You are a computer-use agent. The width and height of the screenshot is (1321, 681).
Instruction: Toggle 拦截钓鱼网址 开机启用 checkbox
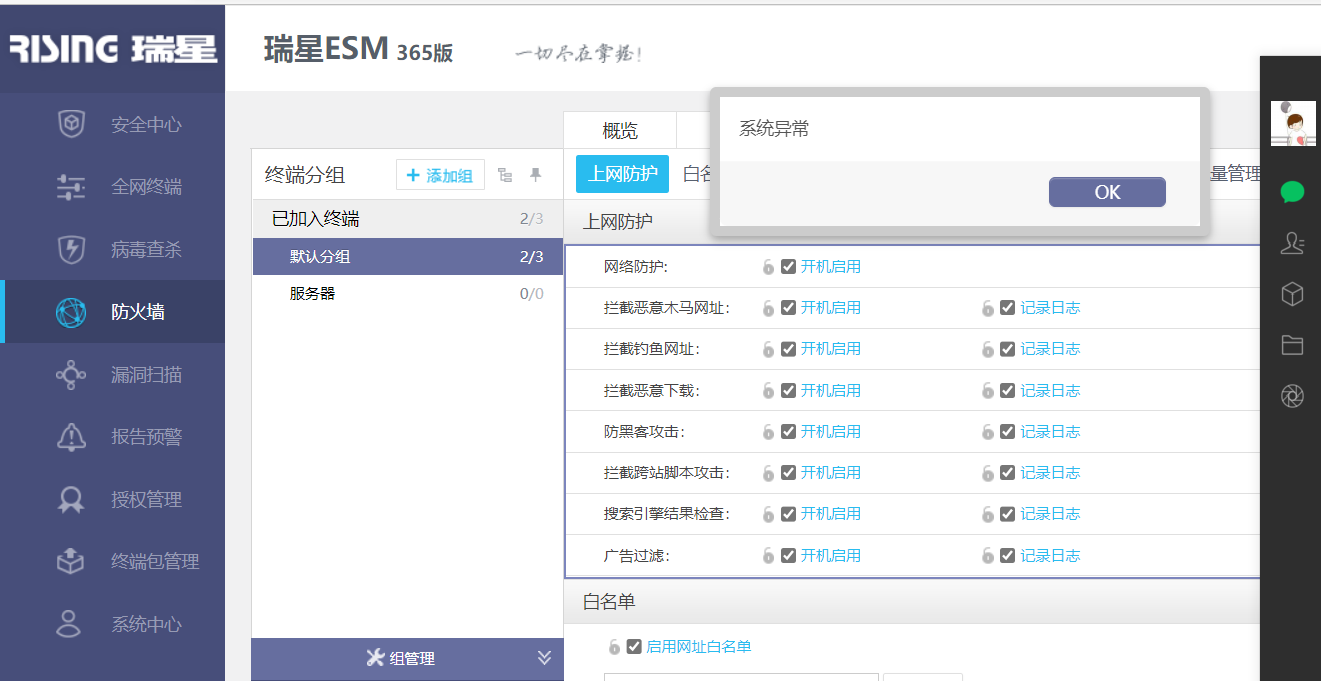tap(789, 349)
